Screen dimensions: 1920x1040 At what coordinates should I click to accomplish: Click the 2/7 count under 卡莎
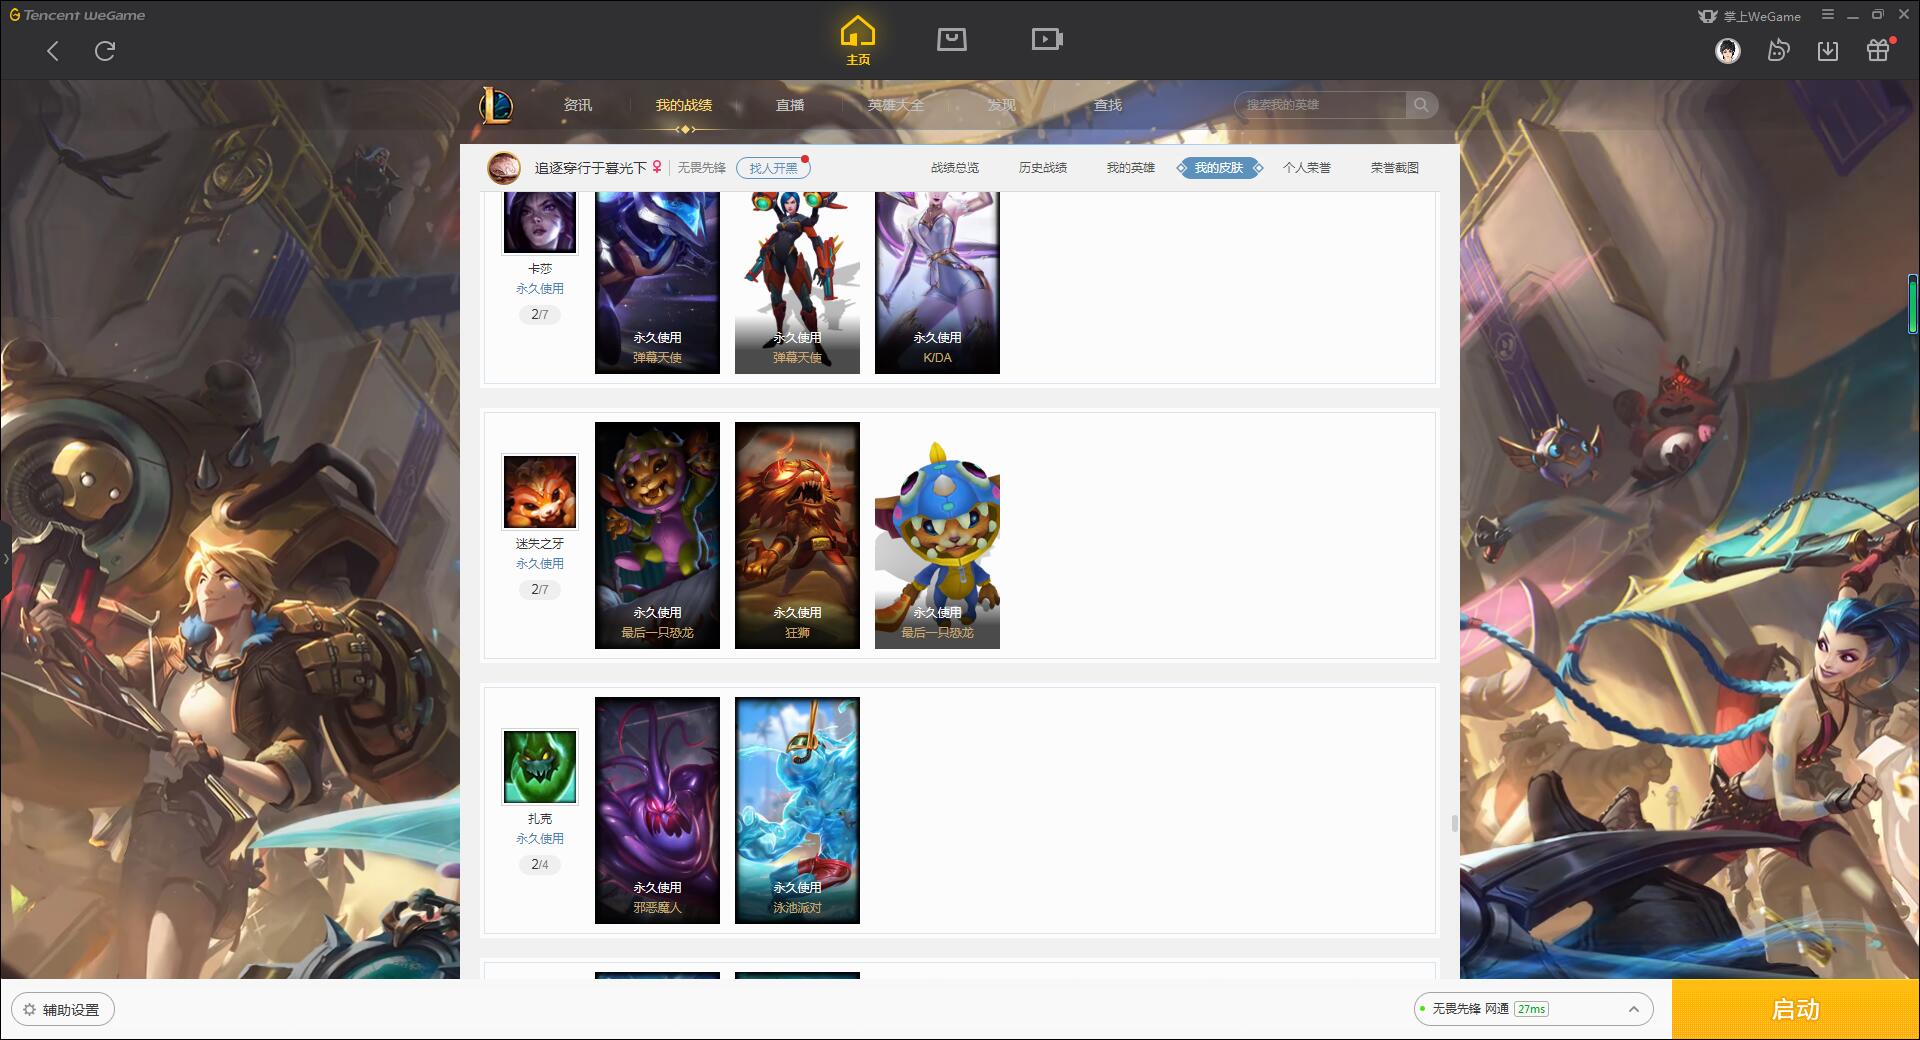pos(540,314)
